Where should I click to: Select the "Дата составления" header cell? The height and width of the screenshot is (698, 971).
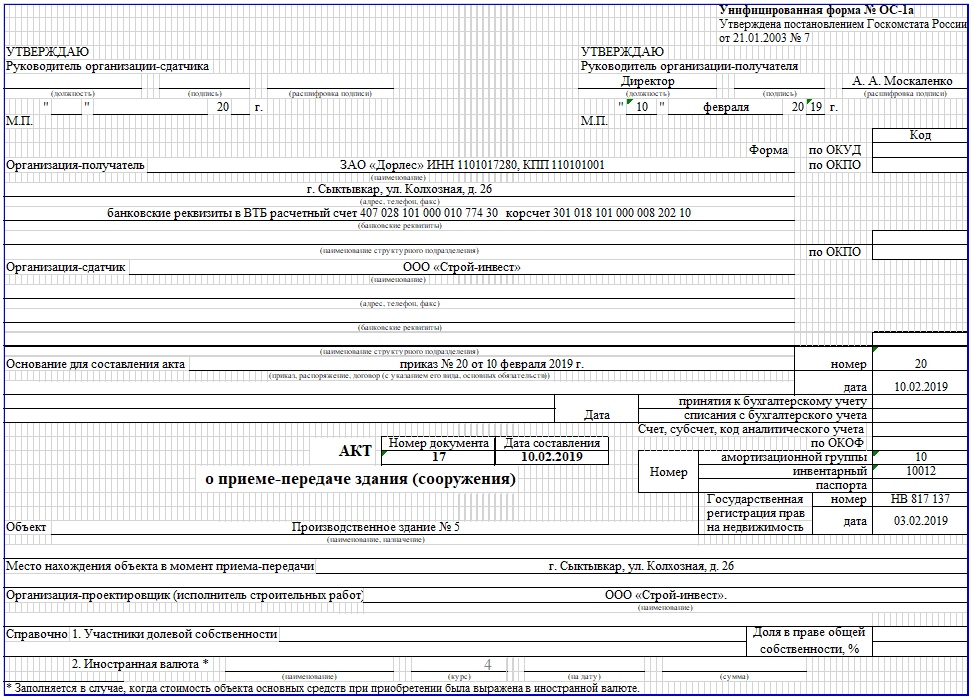[x=552, y=443]
